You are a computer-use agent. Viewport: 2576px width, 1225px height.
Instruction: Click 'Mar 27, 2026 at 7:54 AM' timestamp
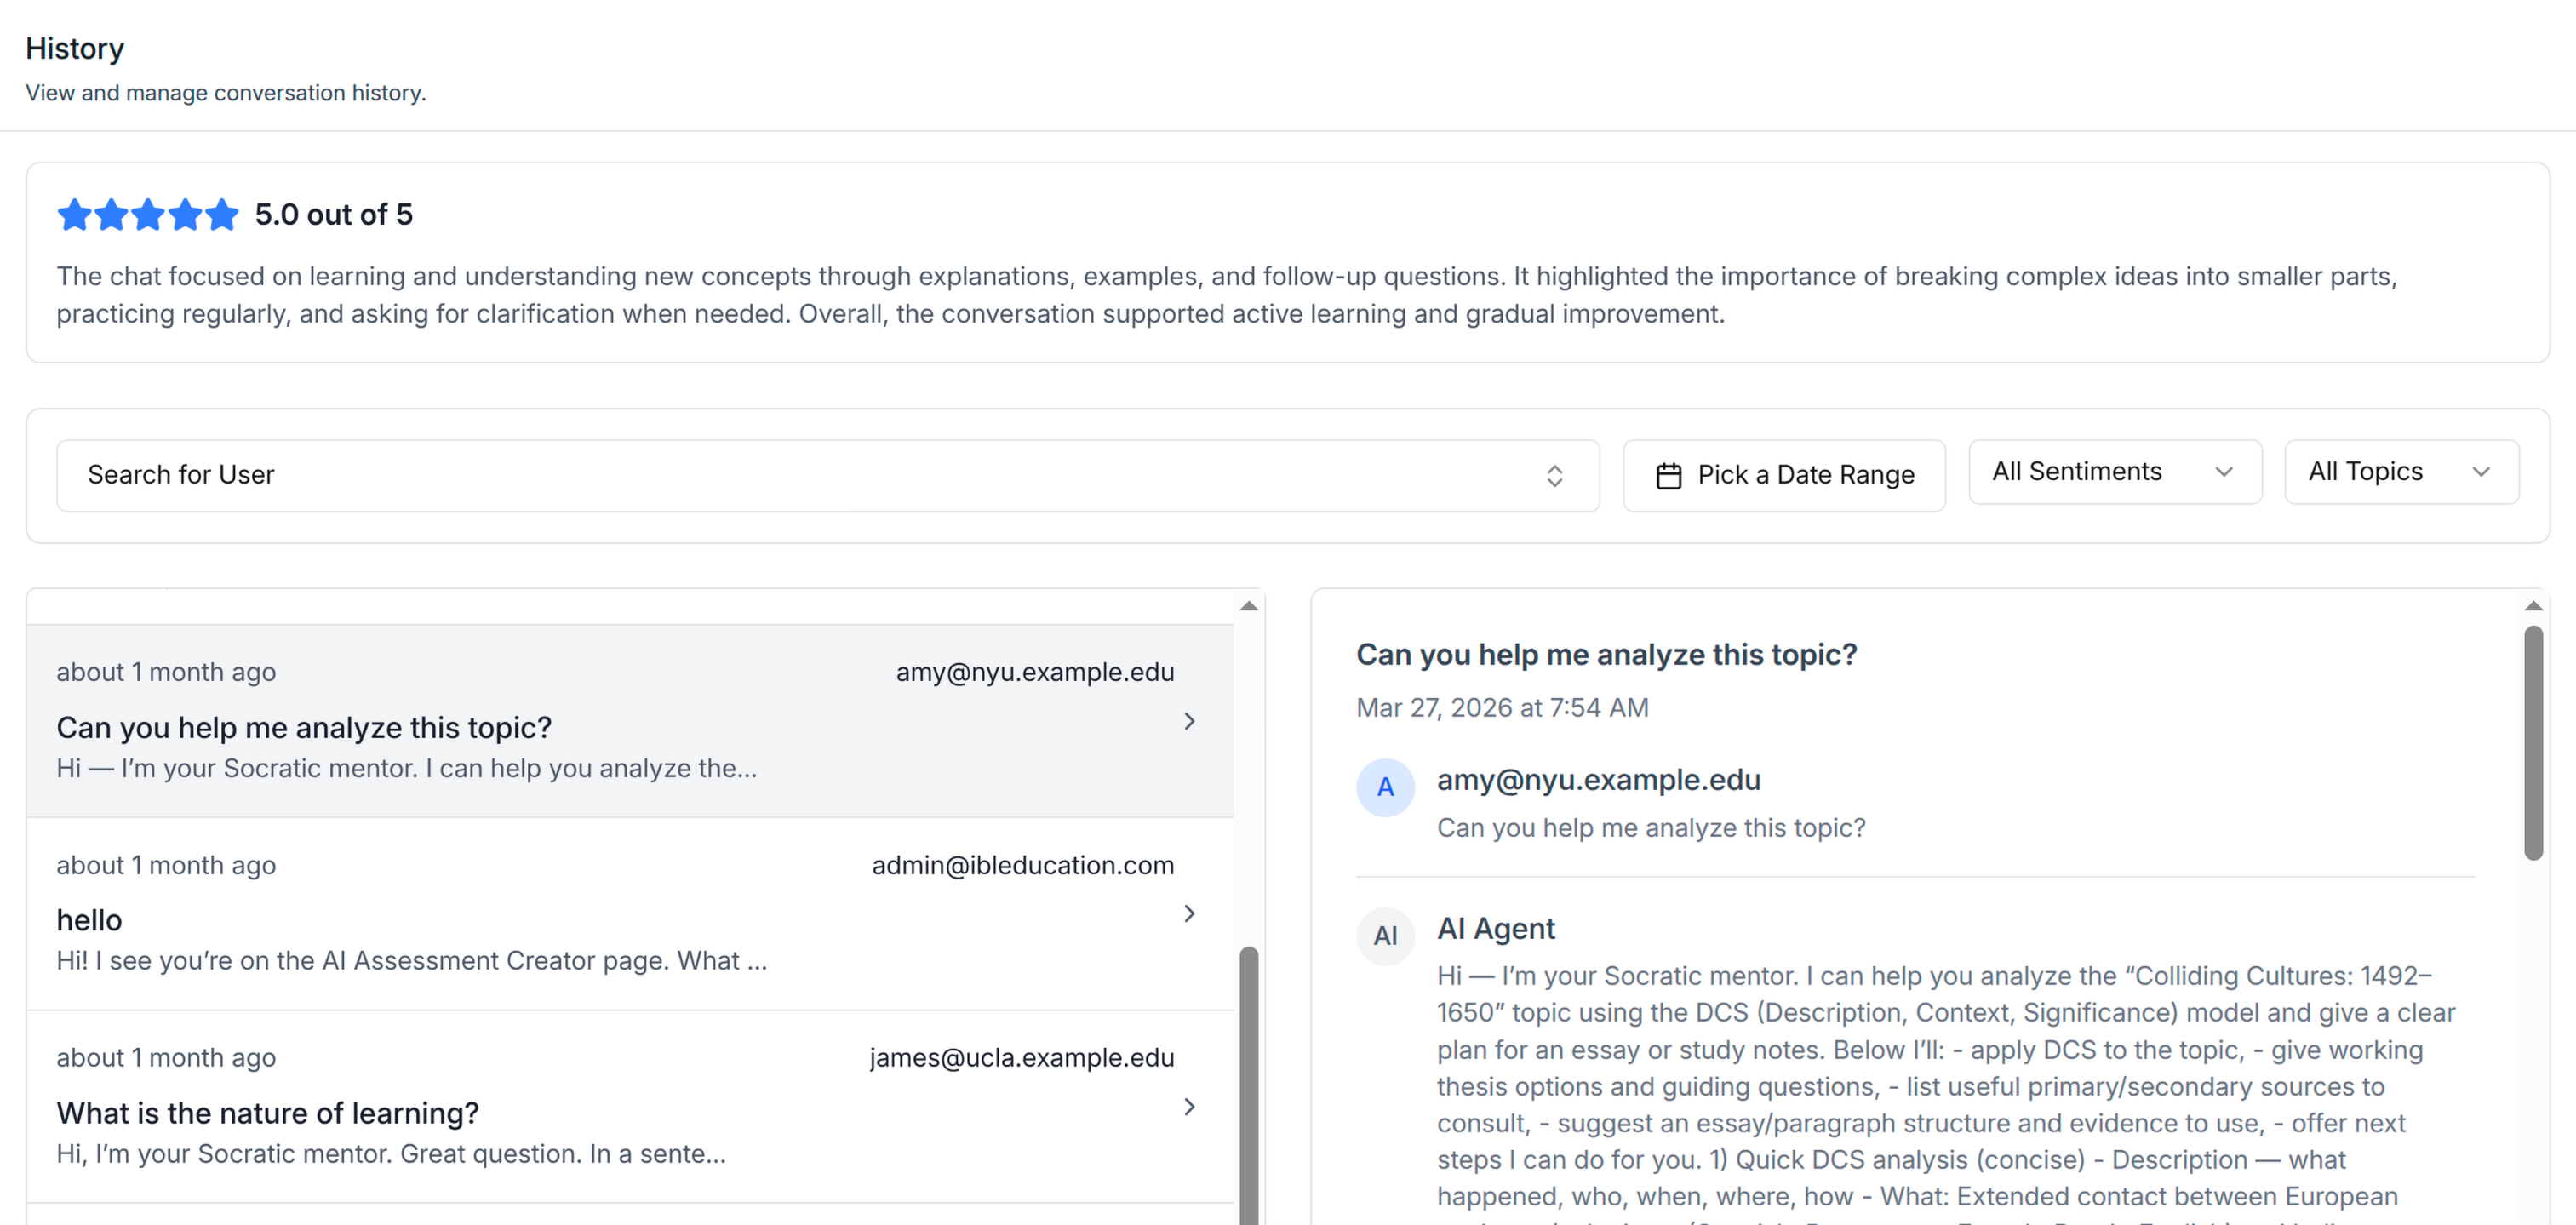click(1502, 707)
